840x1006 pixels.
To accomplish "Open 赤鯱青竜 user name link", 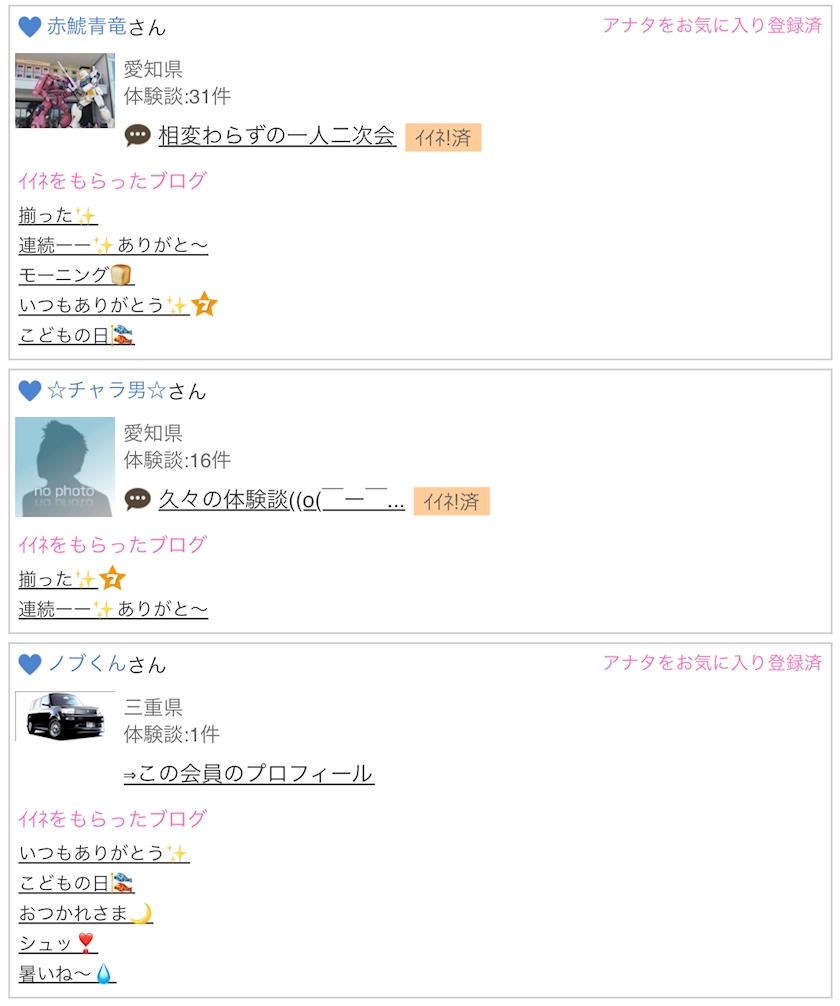I will [87, 26].
